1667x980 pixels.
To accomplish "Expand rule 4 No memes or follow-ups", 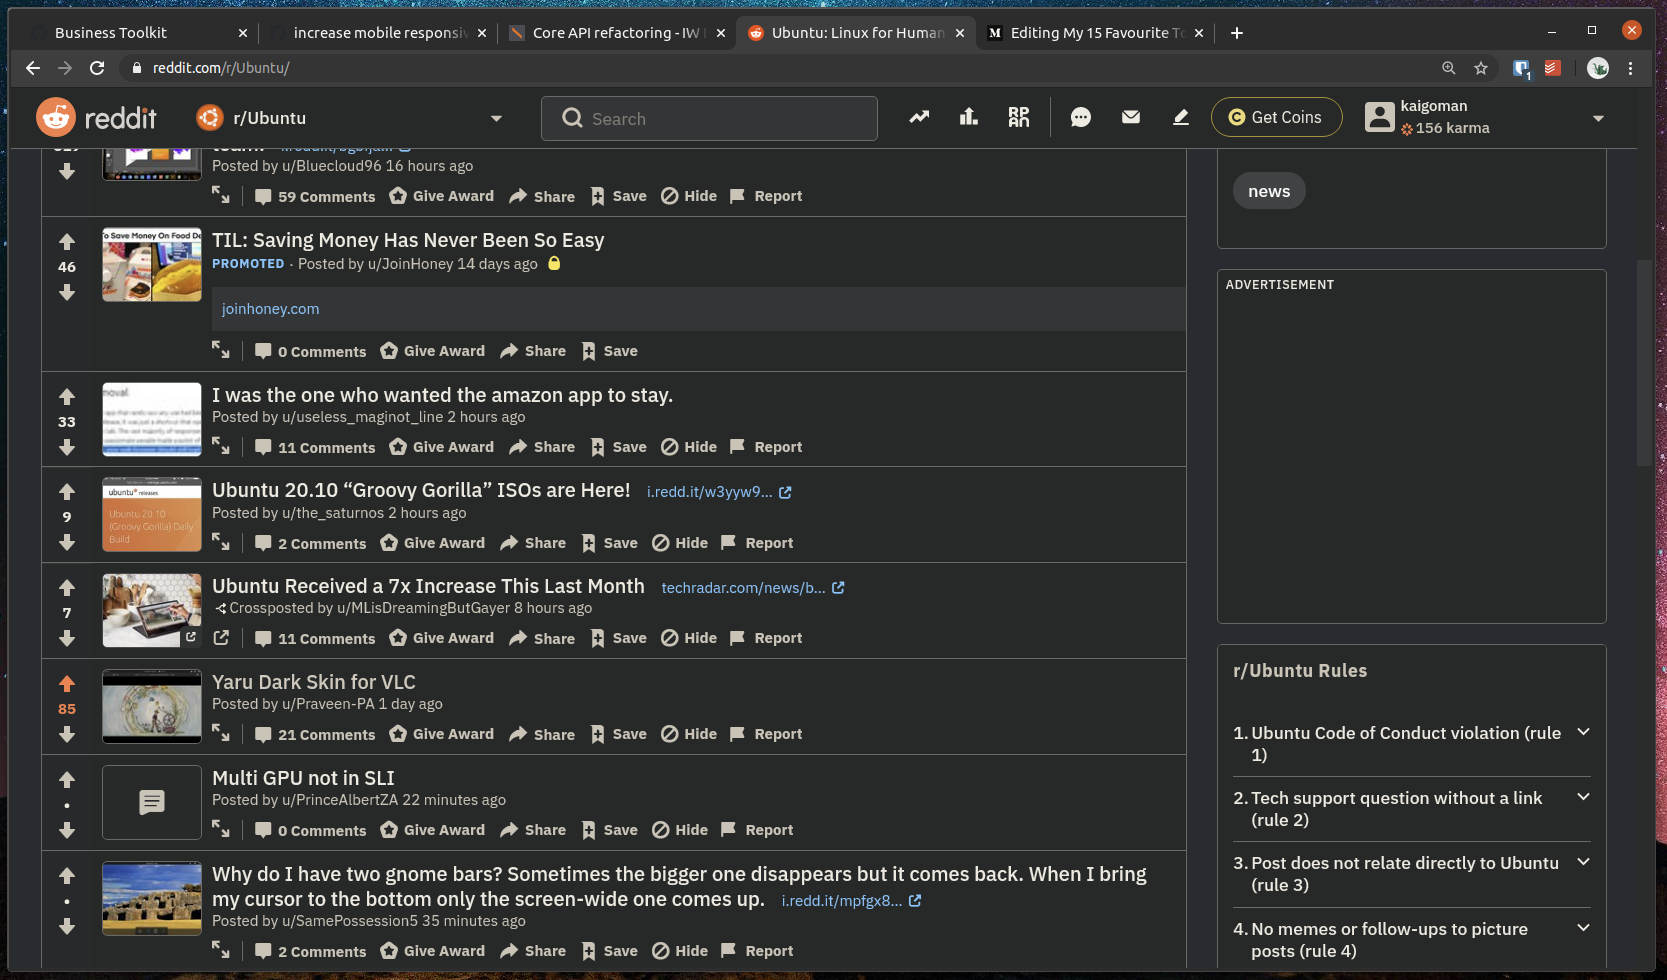I will tap(1411, 940).
